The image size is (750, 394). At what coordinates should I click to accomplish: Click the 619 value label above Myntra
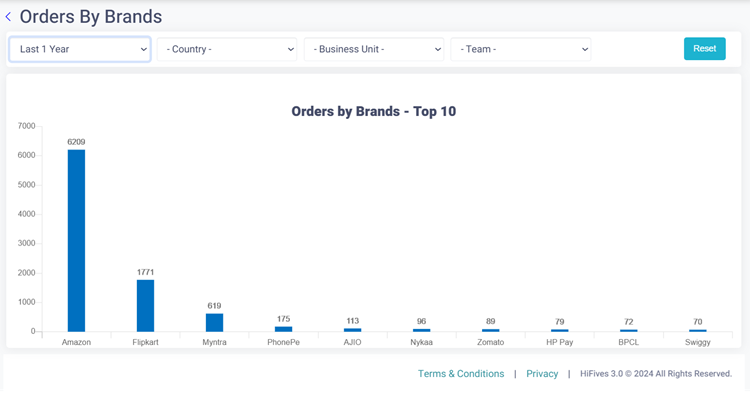pyautogui.click(x=214, y=306)
